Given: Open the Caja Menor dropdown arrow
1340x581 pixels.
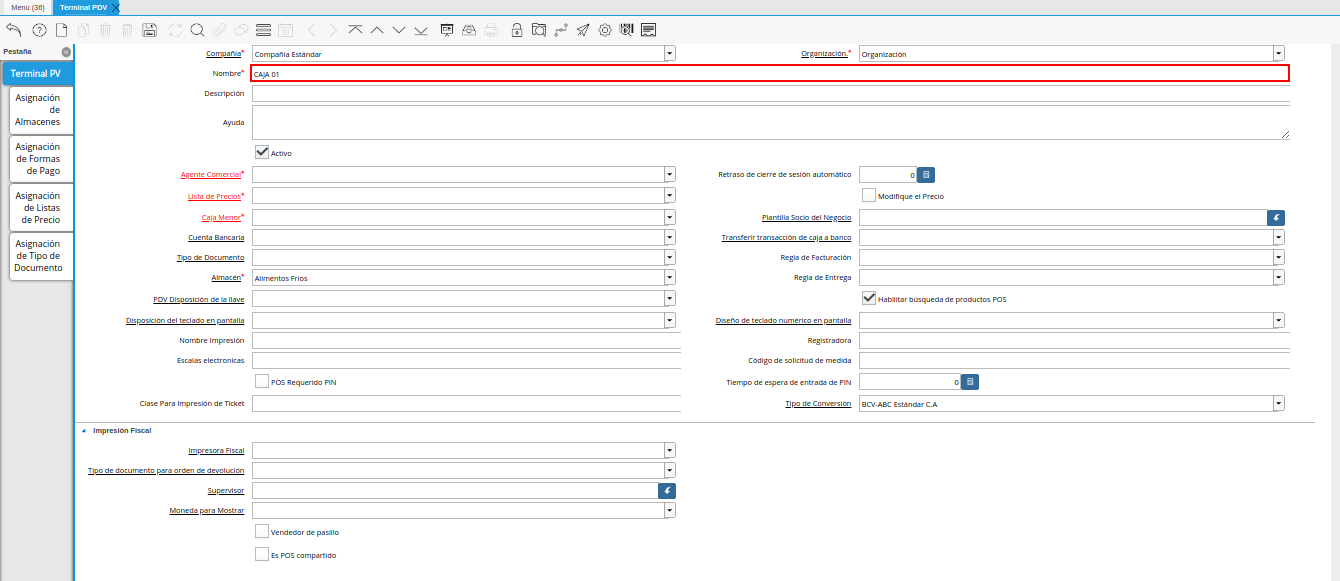Looking at the screenshot, I should [670, 217].
